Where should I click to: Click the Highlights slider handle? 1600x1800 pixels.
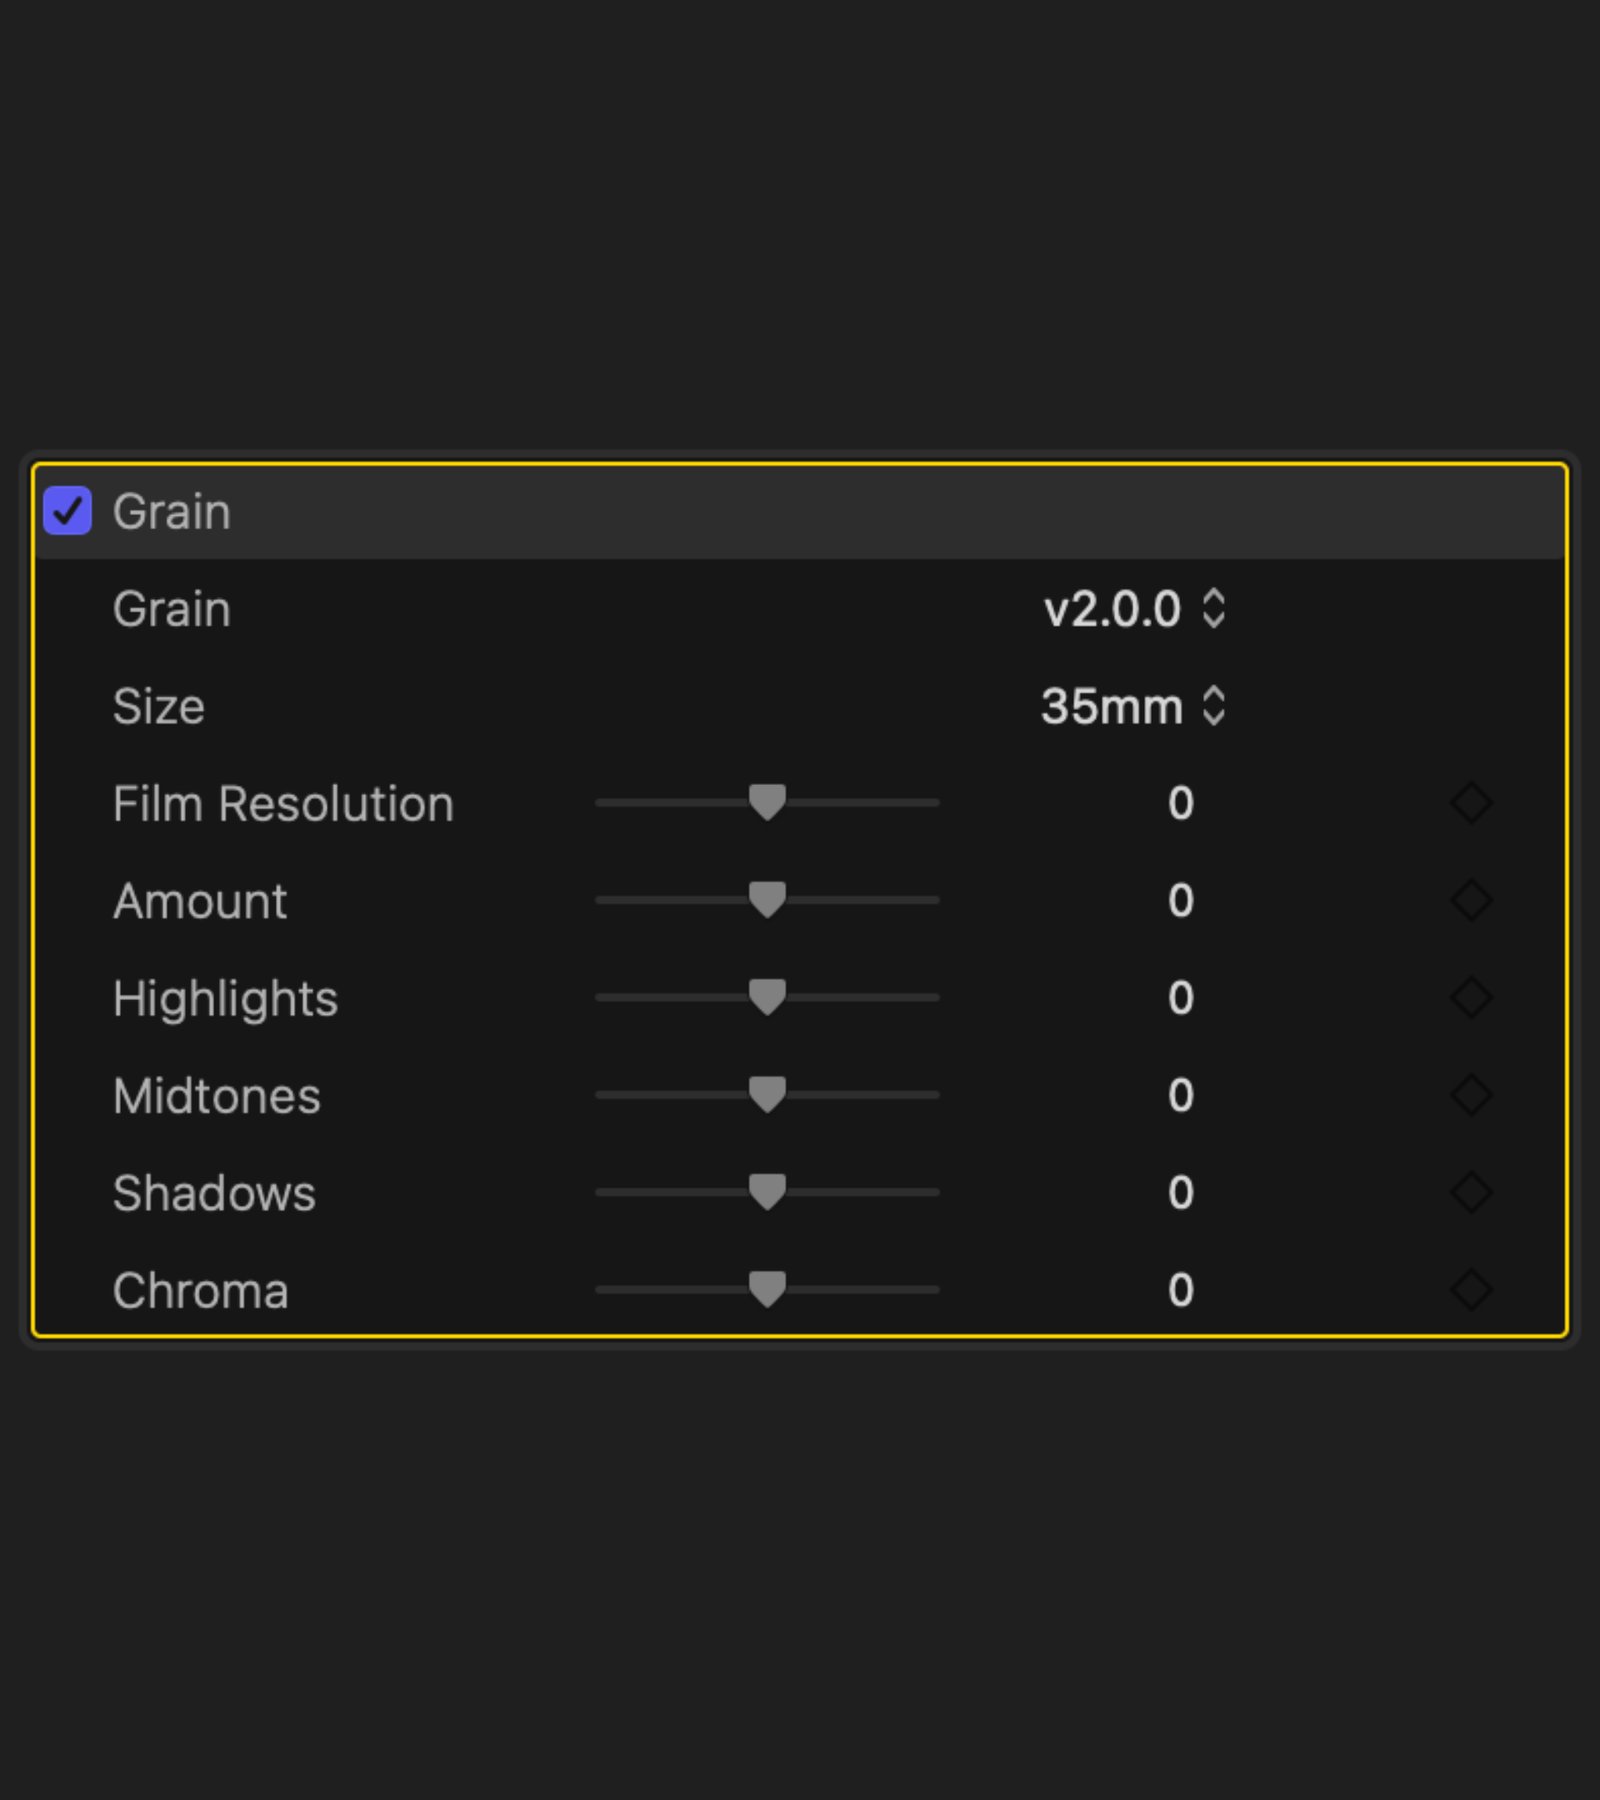pyautogui.click(x=768, y=997)
